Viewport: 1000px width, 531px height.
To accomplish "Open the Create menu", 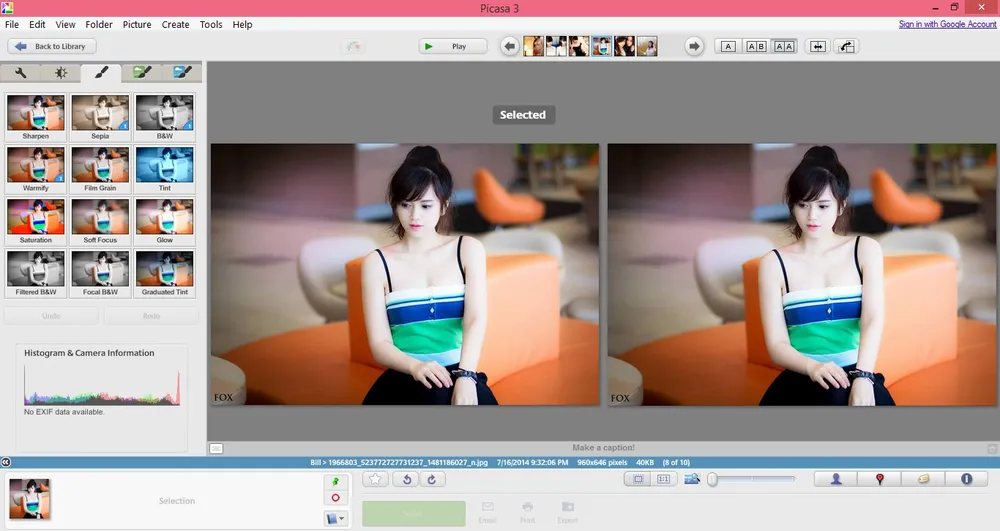I will [175, 24].
